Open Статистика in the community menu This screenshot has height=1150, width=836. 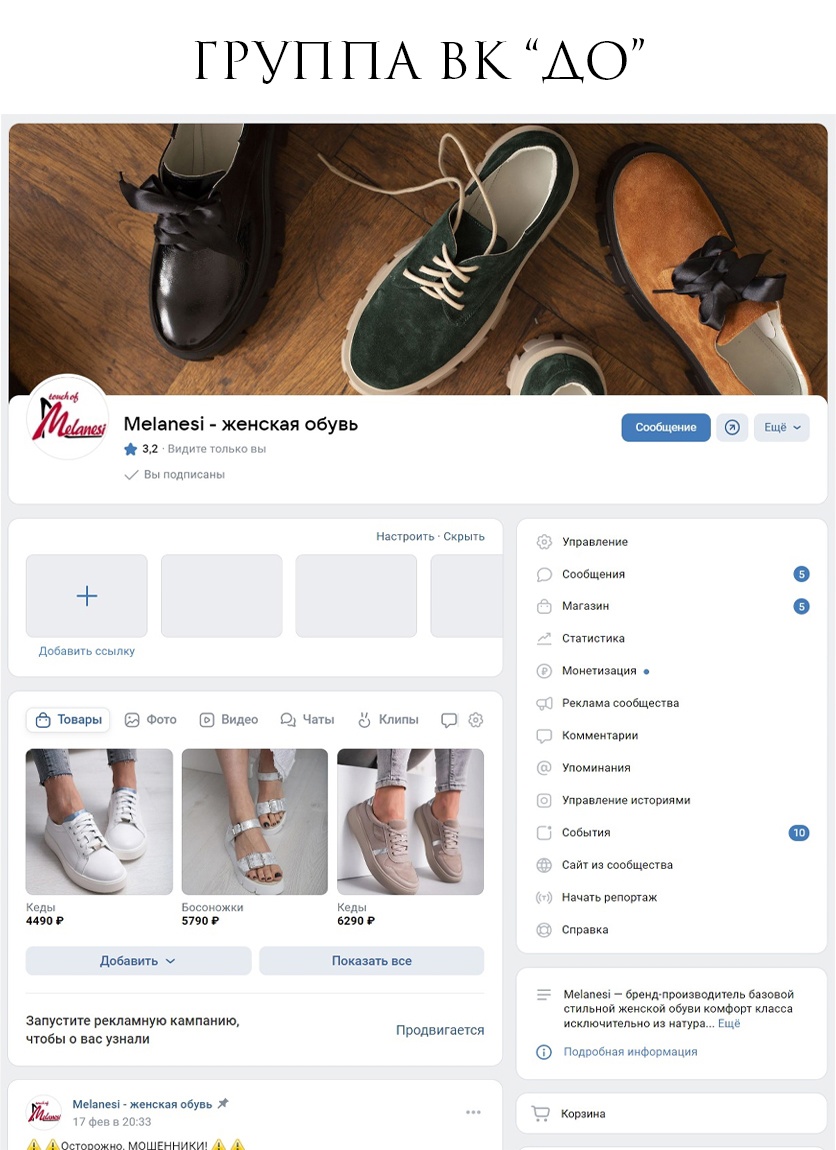pyautogui.click(x=672, y=639)
